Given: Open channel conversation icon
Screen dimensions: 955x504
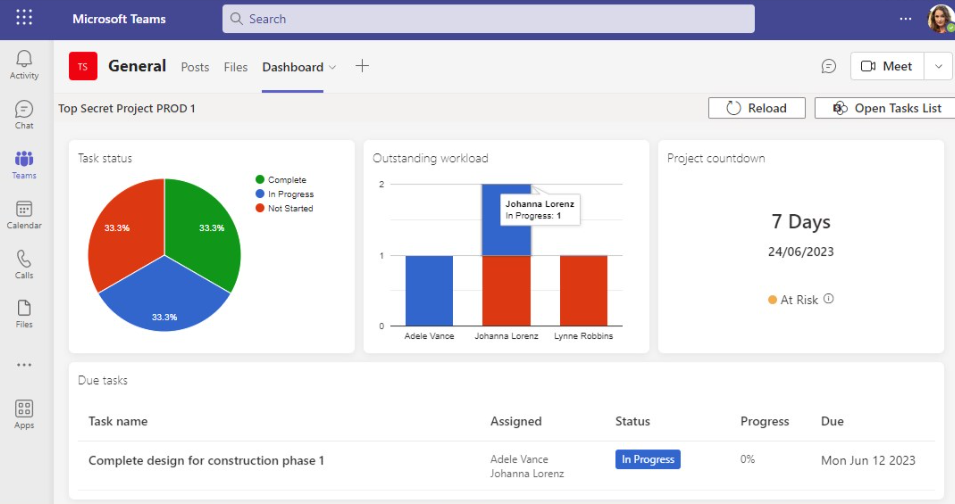Looking at the screenshot, I should click(828, 66).
